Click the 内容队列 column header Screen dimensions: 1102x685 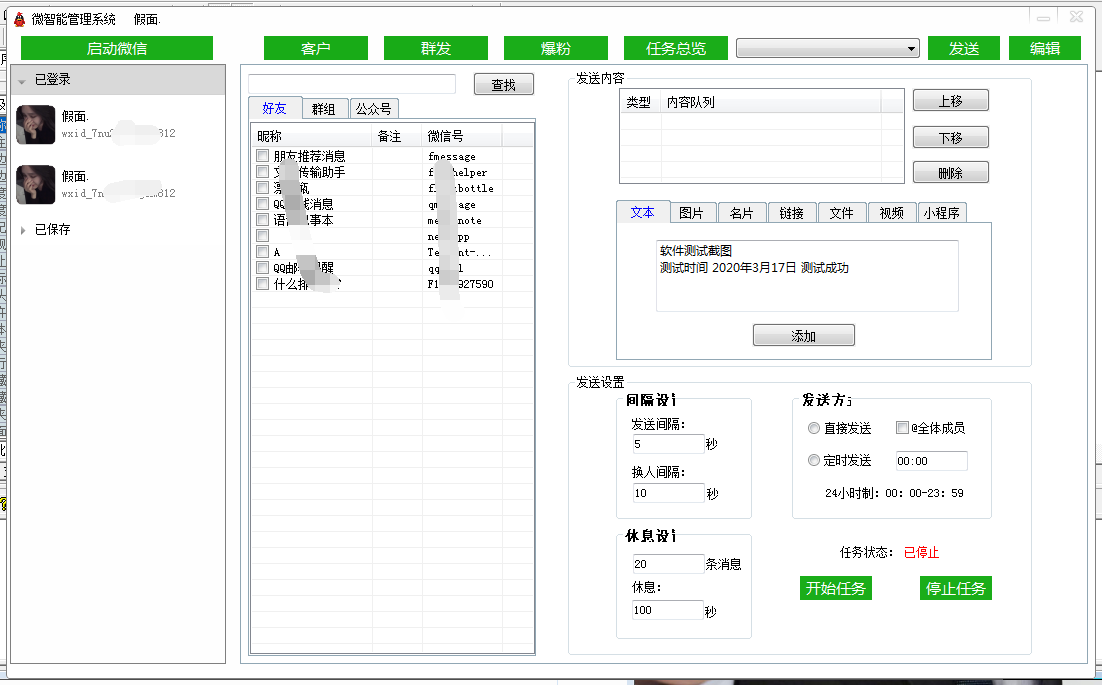(770, 103)
